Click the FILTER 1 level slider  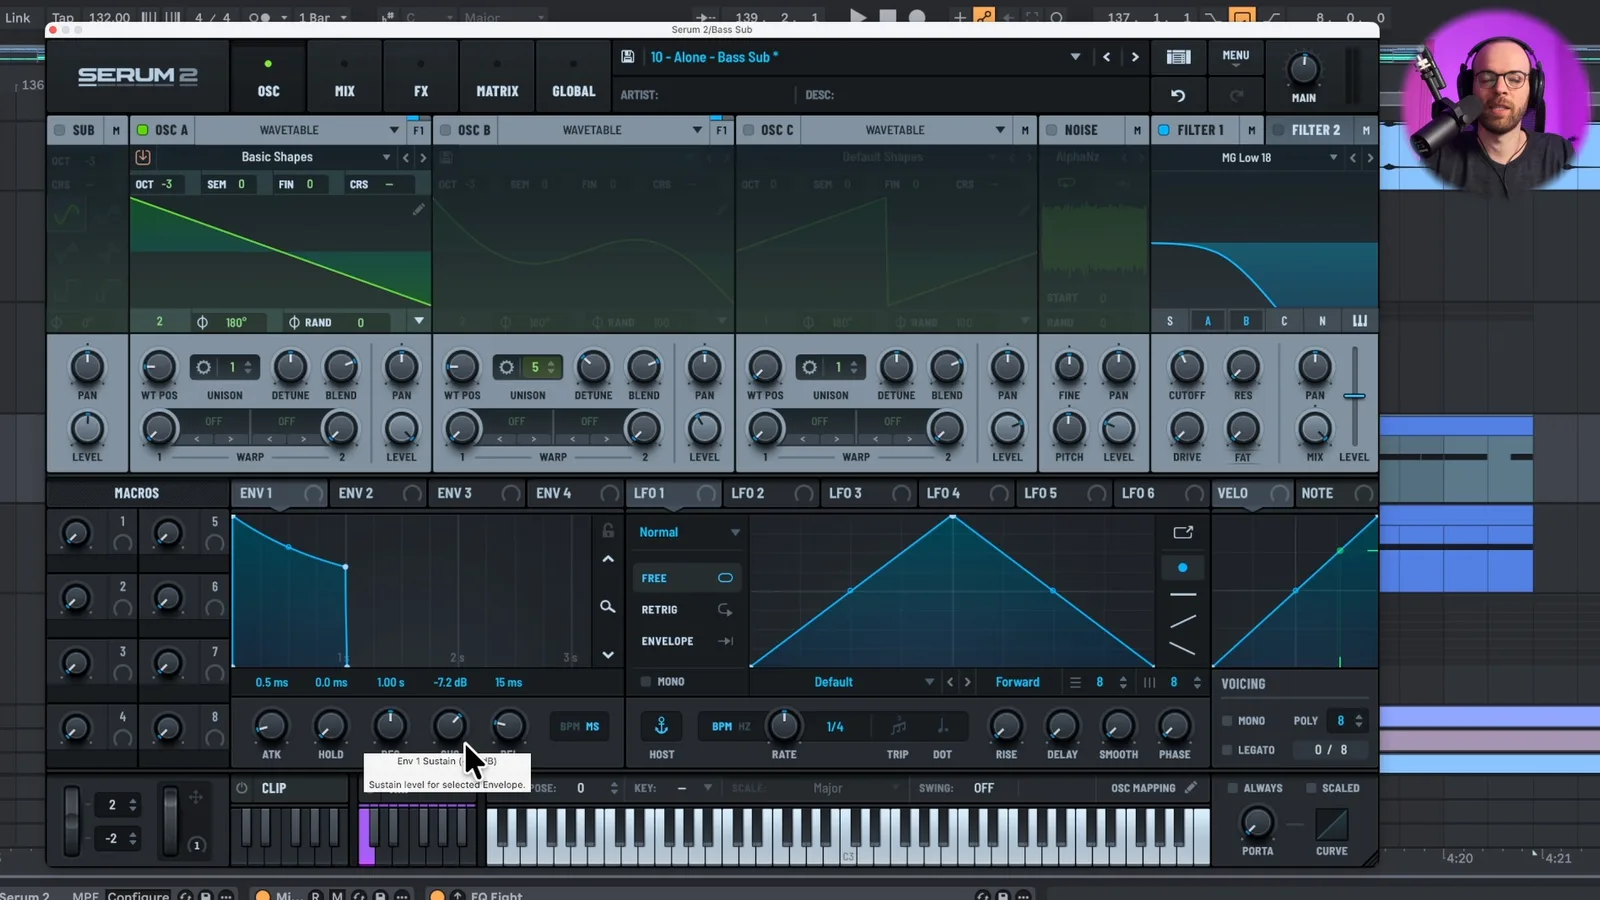1354,396
